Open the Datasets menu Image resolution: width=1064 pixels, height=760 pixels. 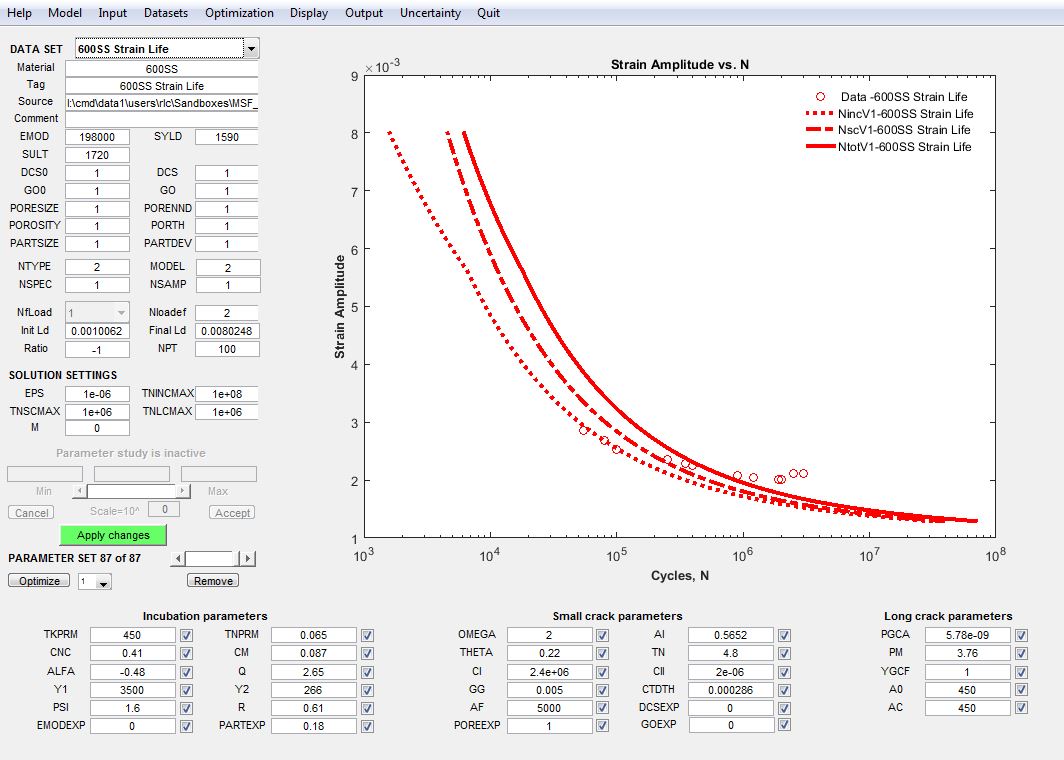tap(166, 13)
